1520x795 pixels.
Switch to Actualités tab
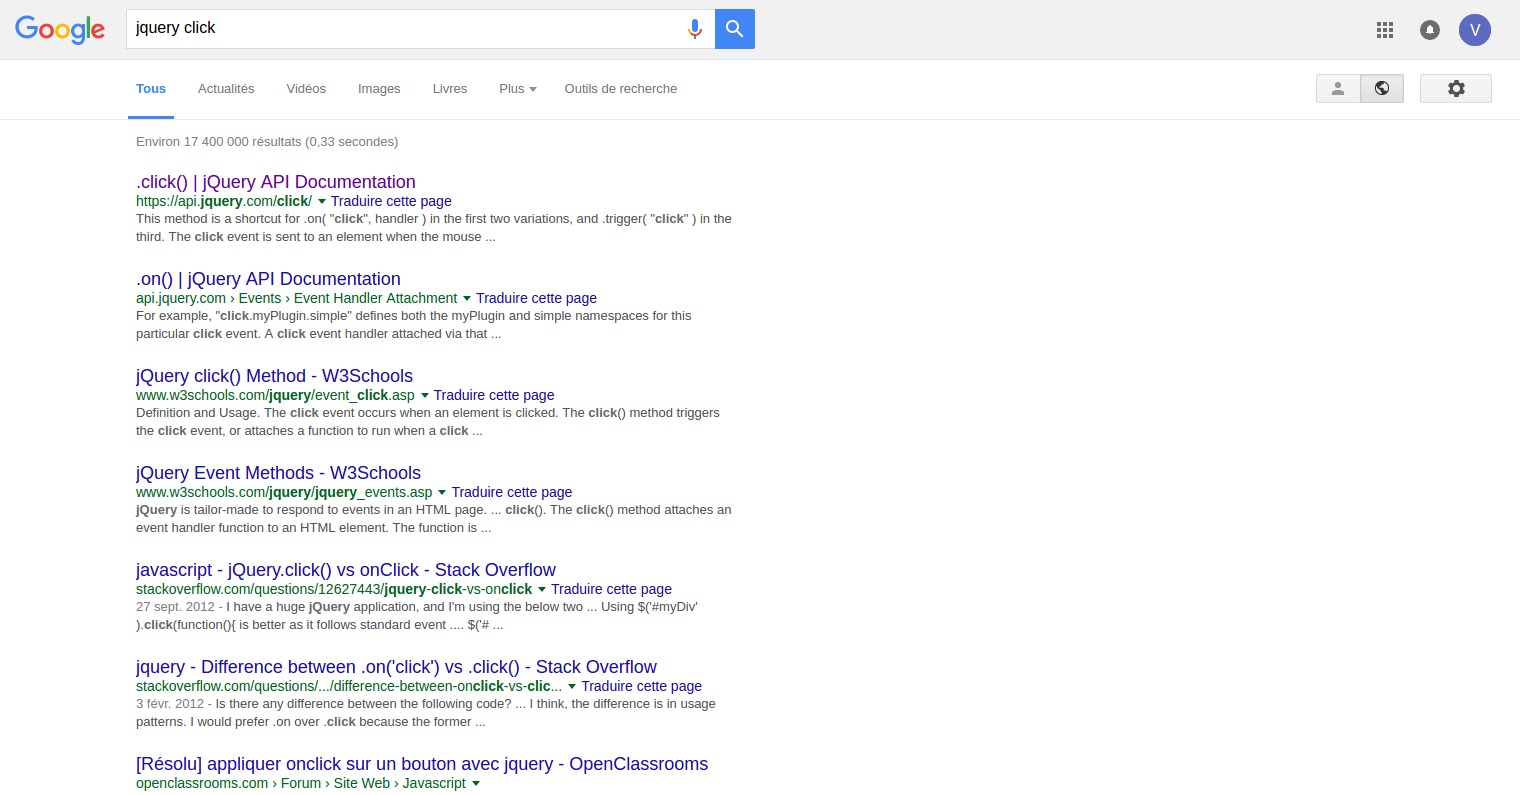[226, 89]
